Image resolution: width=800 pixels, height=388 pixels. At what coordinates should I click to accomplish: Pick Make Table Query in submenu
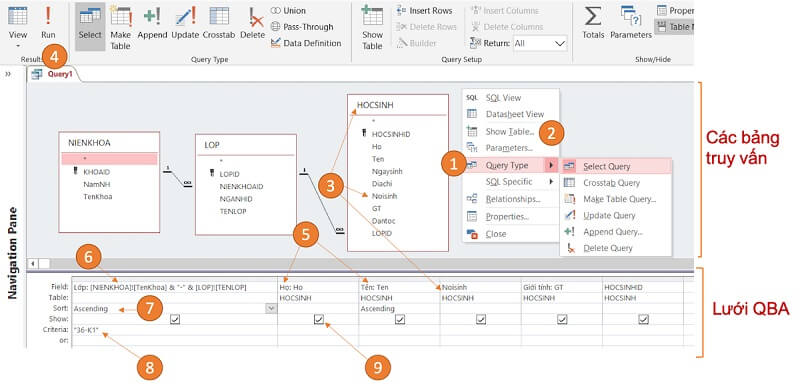616,199
